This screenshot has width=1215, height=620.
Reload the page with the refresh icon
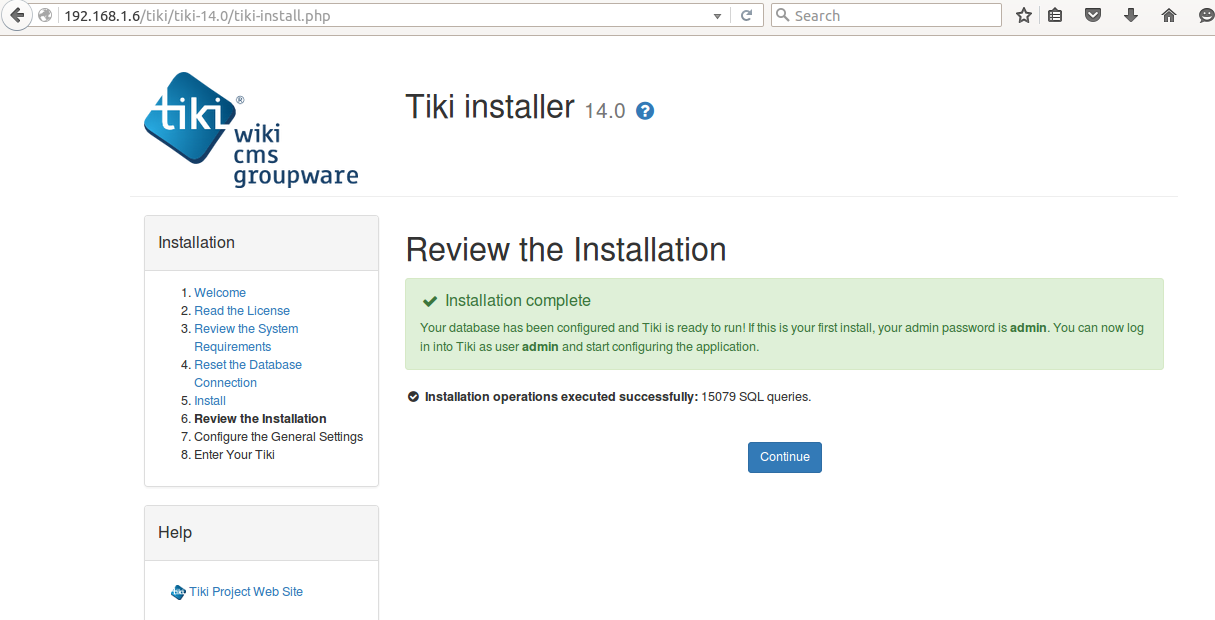pos(746,16)
